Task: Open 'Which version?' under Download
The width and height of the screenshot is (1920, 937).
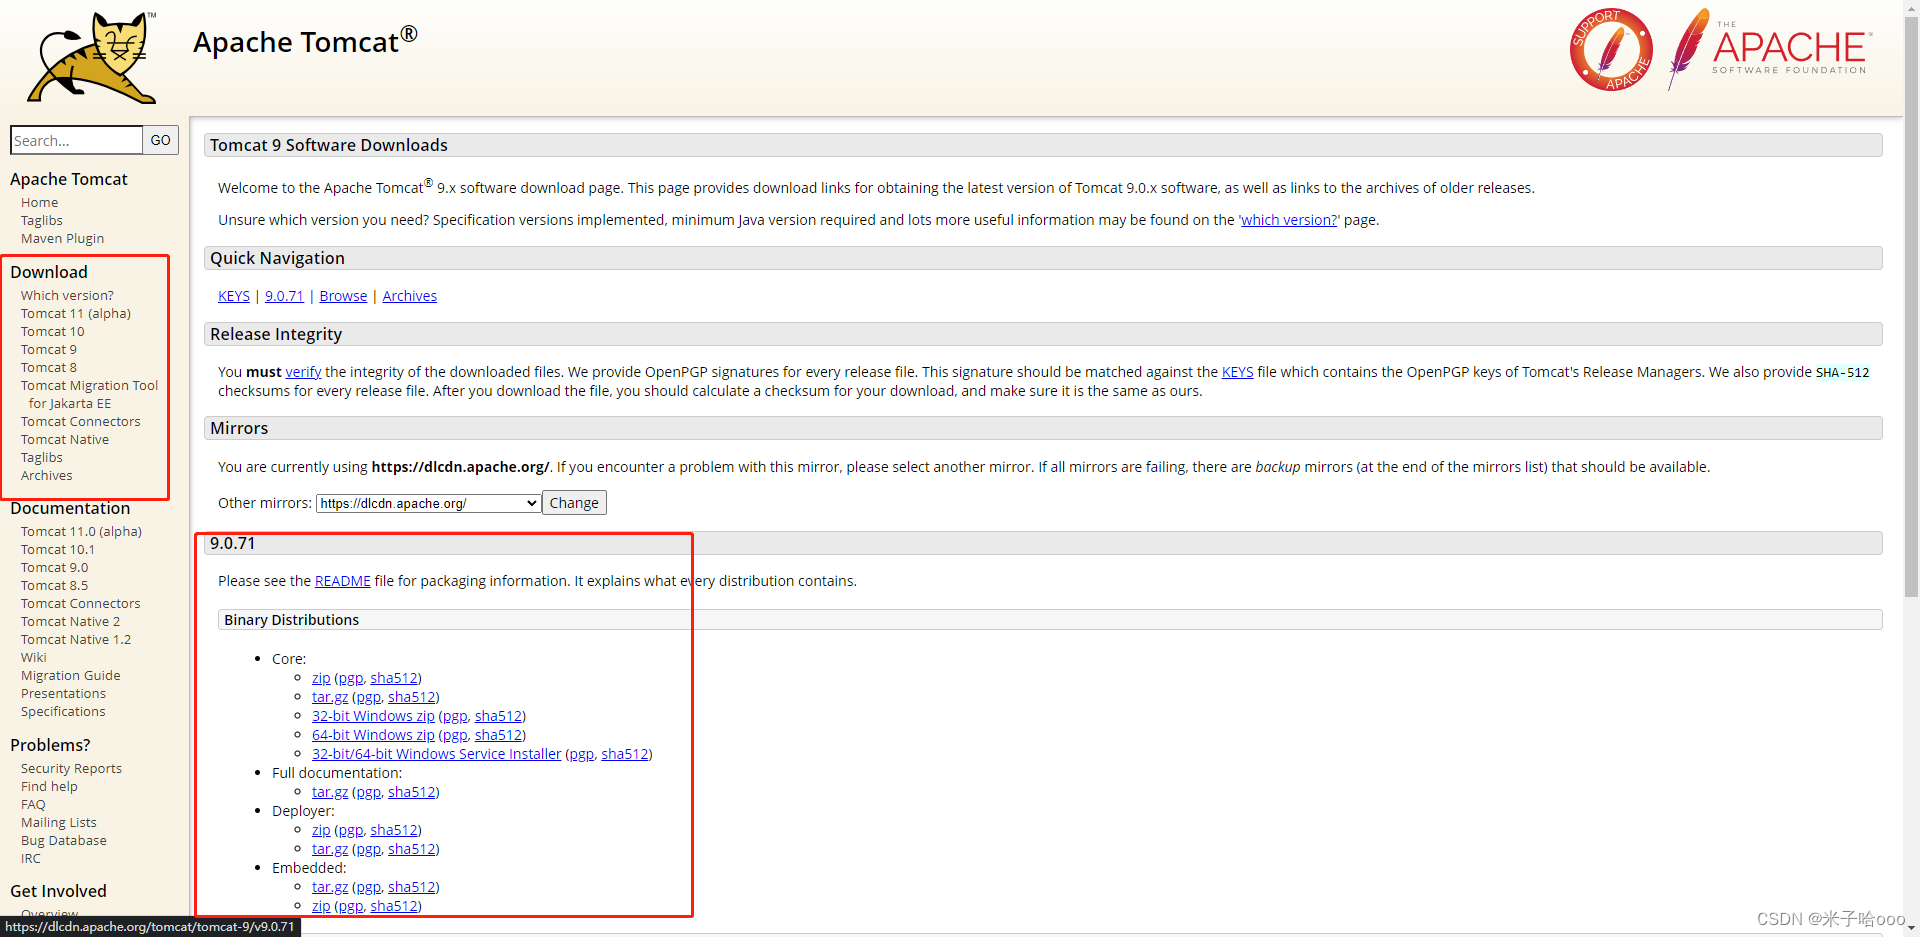Action: (67, 295)
